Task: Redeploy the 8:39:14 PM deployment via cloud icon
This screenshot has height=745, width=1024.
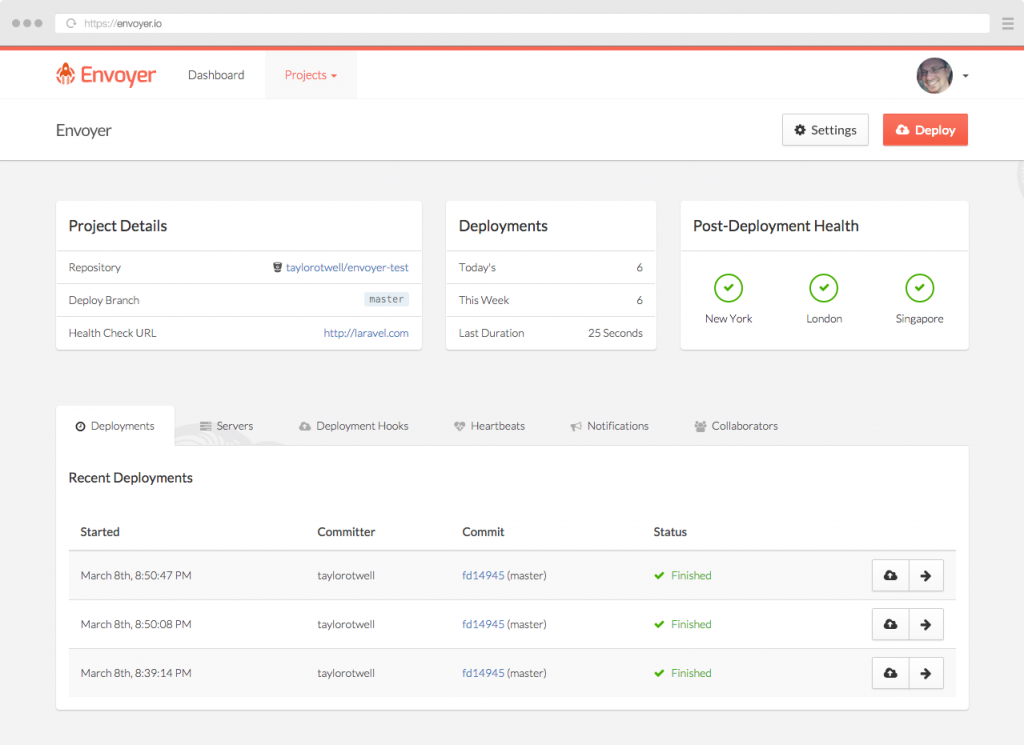Action: (890, 674)
